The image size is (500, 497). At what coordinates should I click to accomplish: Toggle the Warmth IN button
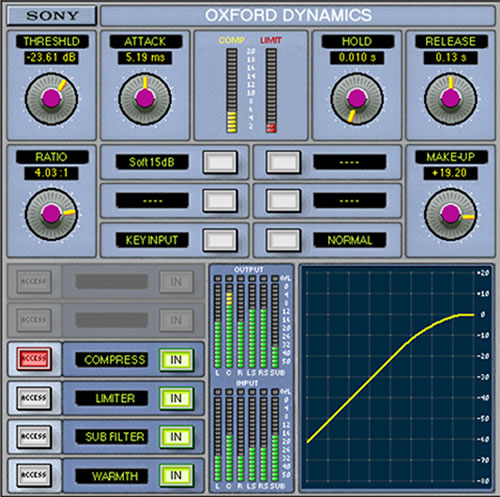pos(176,476)
